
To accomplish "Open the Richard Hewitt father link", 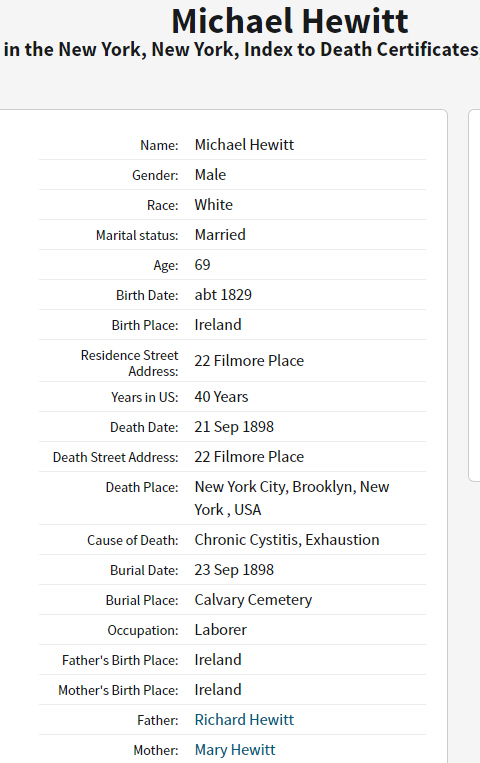I will tap(244, 720).
